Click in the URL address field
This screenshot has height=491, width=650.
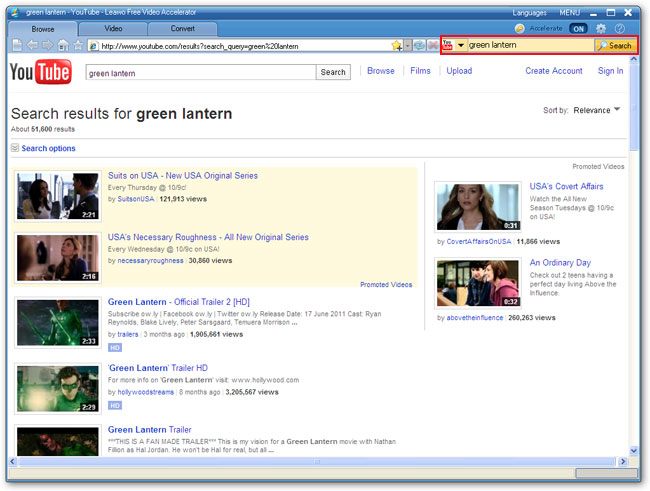(245, 46)
